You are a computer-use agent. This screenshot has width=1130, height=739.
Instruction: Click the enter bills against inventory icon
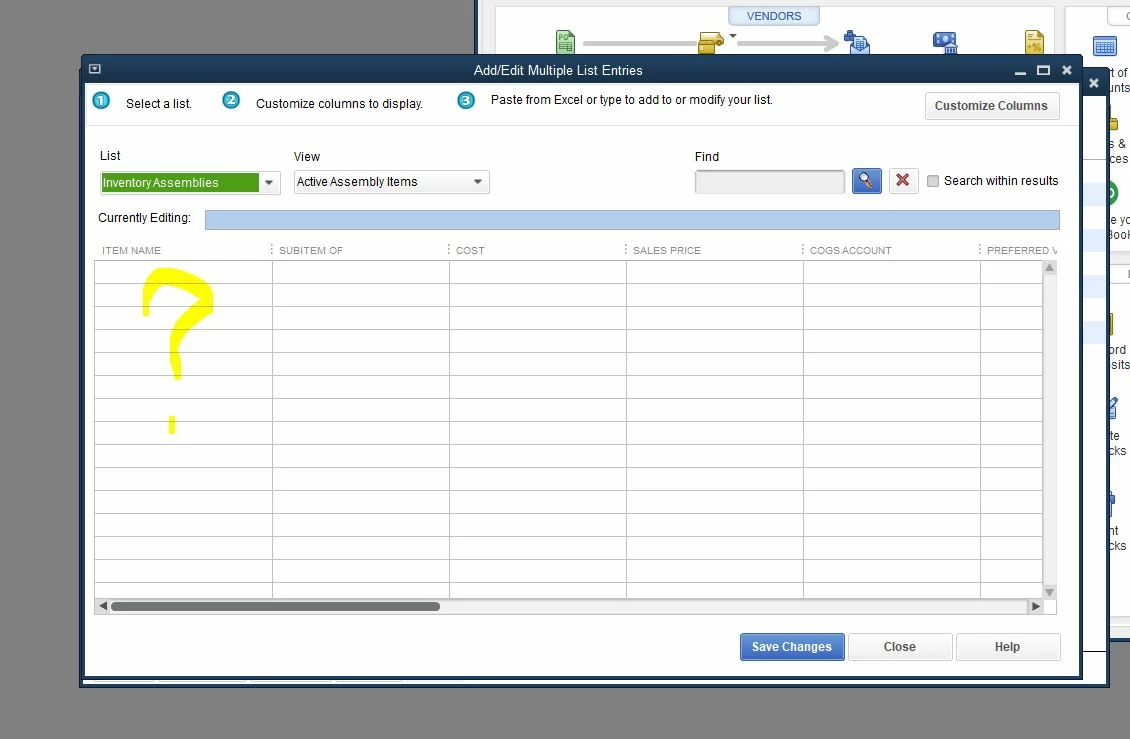click(857, 42)
